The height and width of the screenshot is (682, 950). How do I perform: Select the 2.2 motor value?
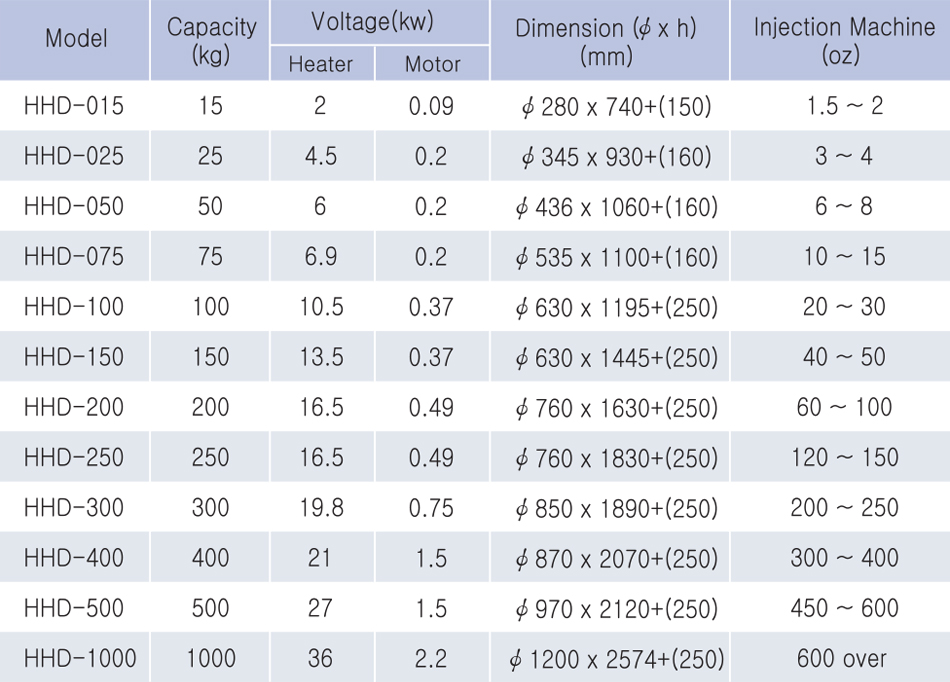431,658
